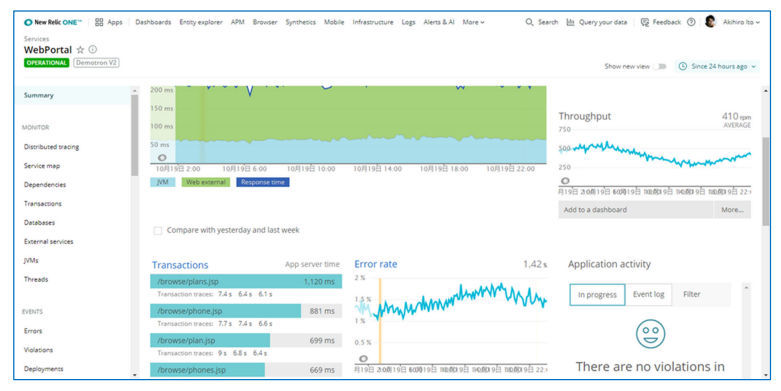The height and width of the screenshot is (391, 781).
Task: Open Infrastructure in top navigation
Action: pos(373,22)
